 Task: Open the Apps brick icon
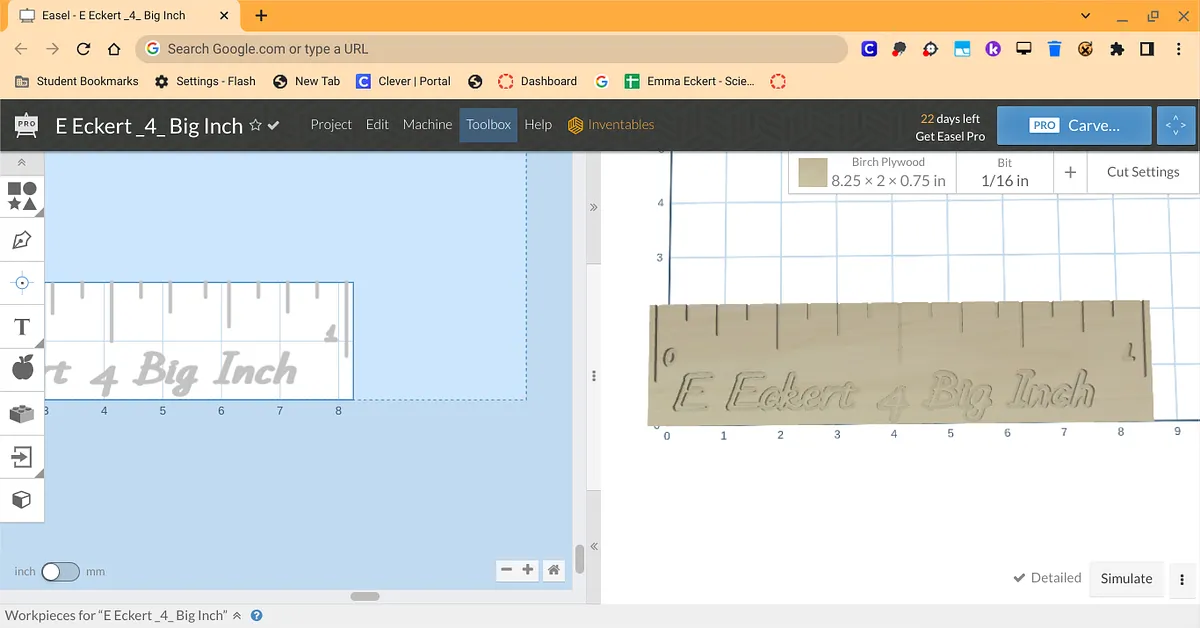click(x=22, y=413)
